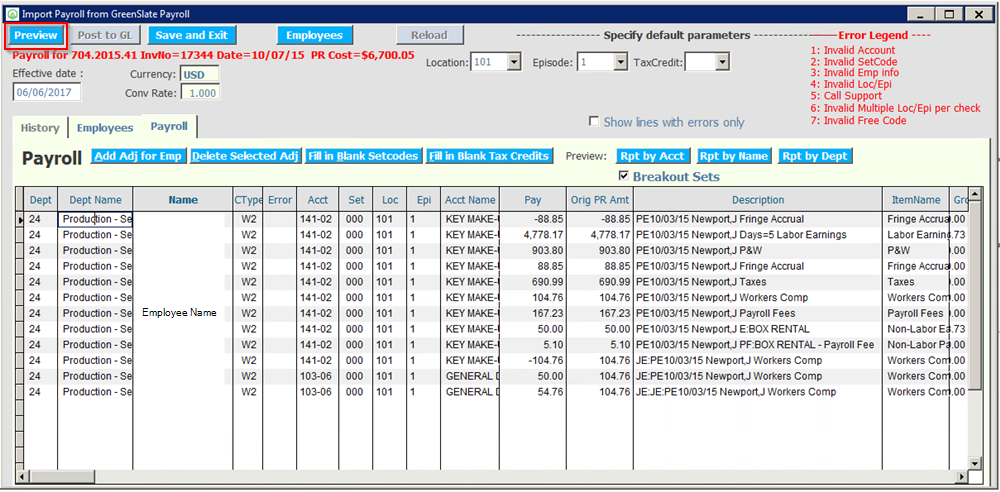The image size is (1000, 492).
Task: Click the Name column header
Action: pyautogui.click(x=183, y=200)
